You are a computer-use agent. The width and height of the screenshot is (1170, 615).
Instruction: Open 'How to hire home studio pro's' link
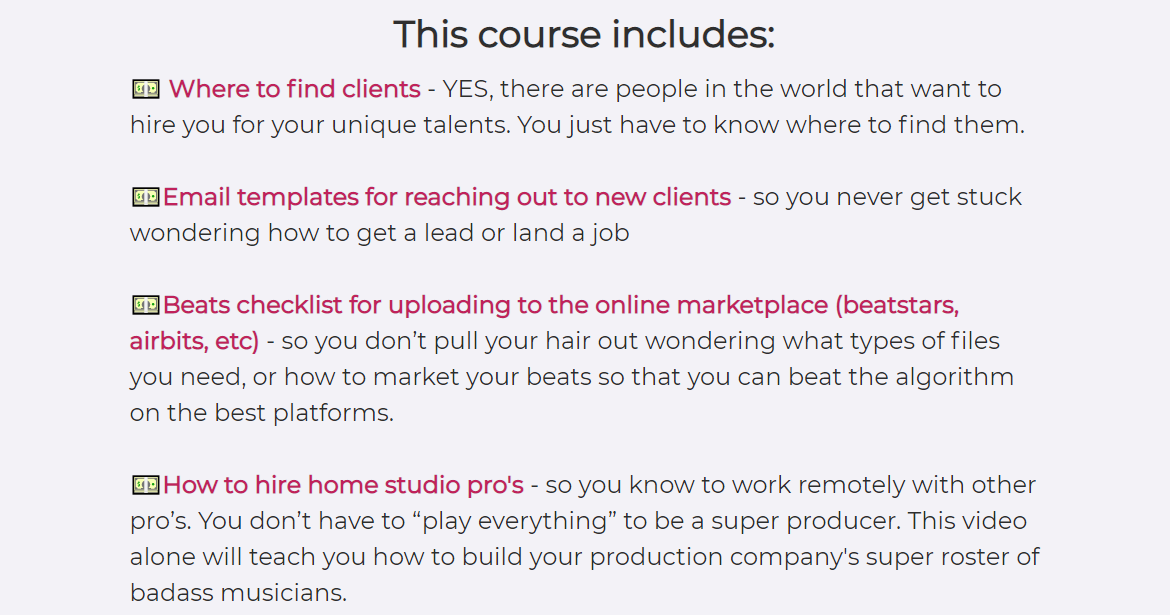click(343, 485)
